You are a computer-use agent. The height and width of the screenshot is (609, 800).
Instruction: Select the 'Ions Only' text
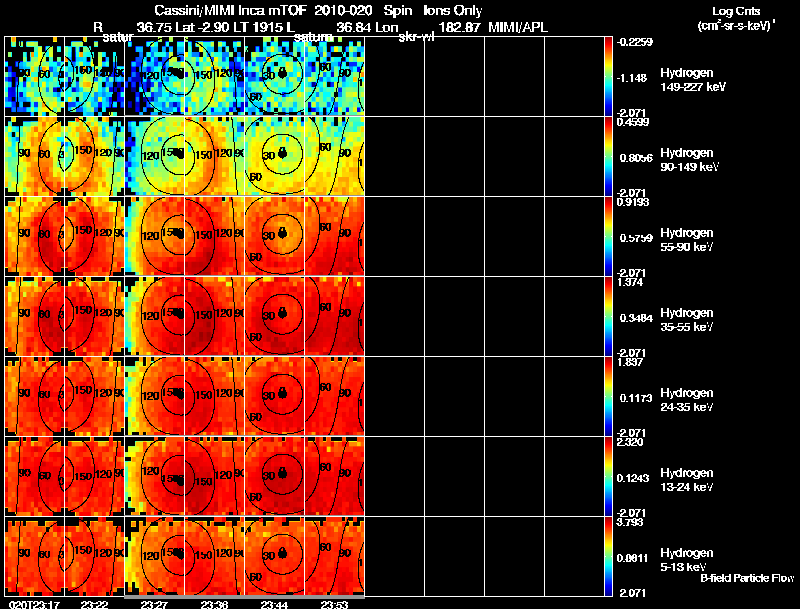453,11
